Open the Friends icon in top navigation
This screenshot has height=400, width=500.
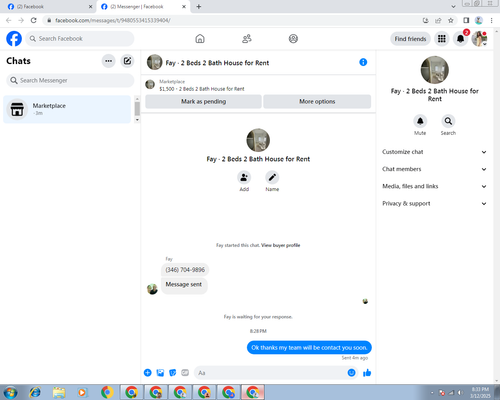click(x=247, y=39)
